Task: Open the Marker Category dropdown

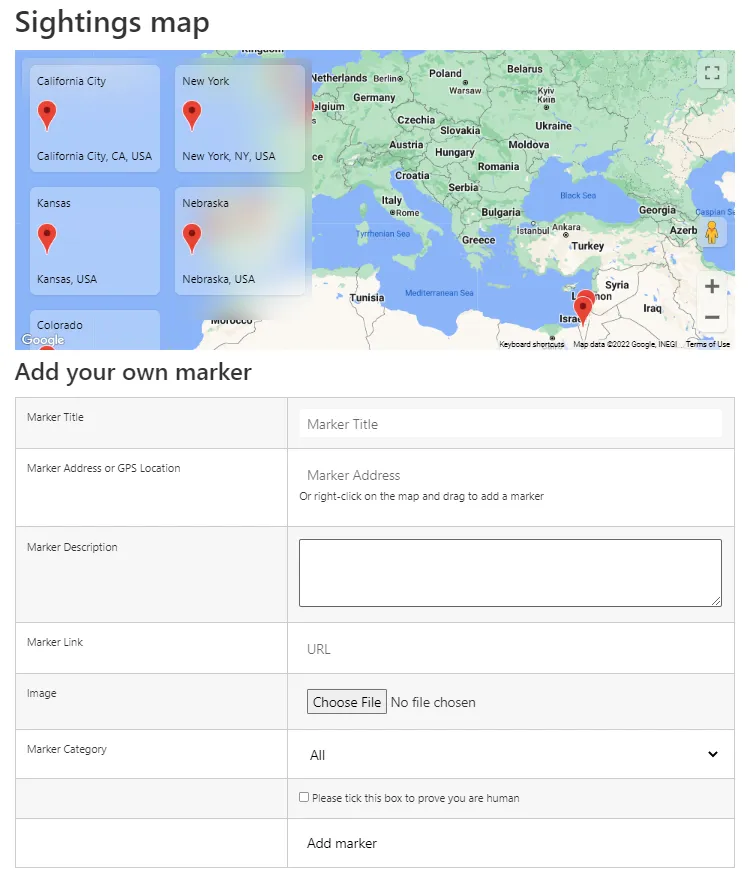Action: (510, 754)
